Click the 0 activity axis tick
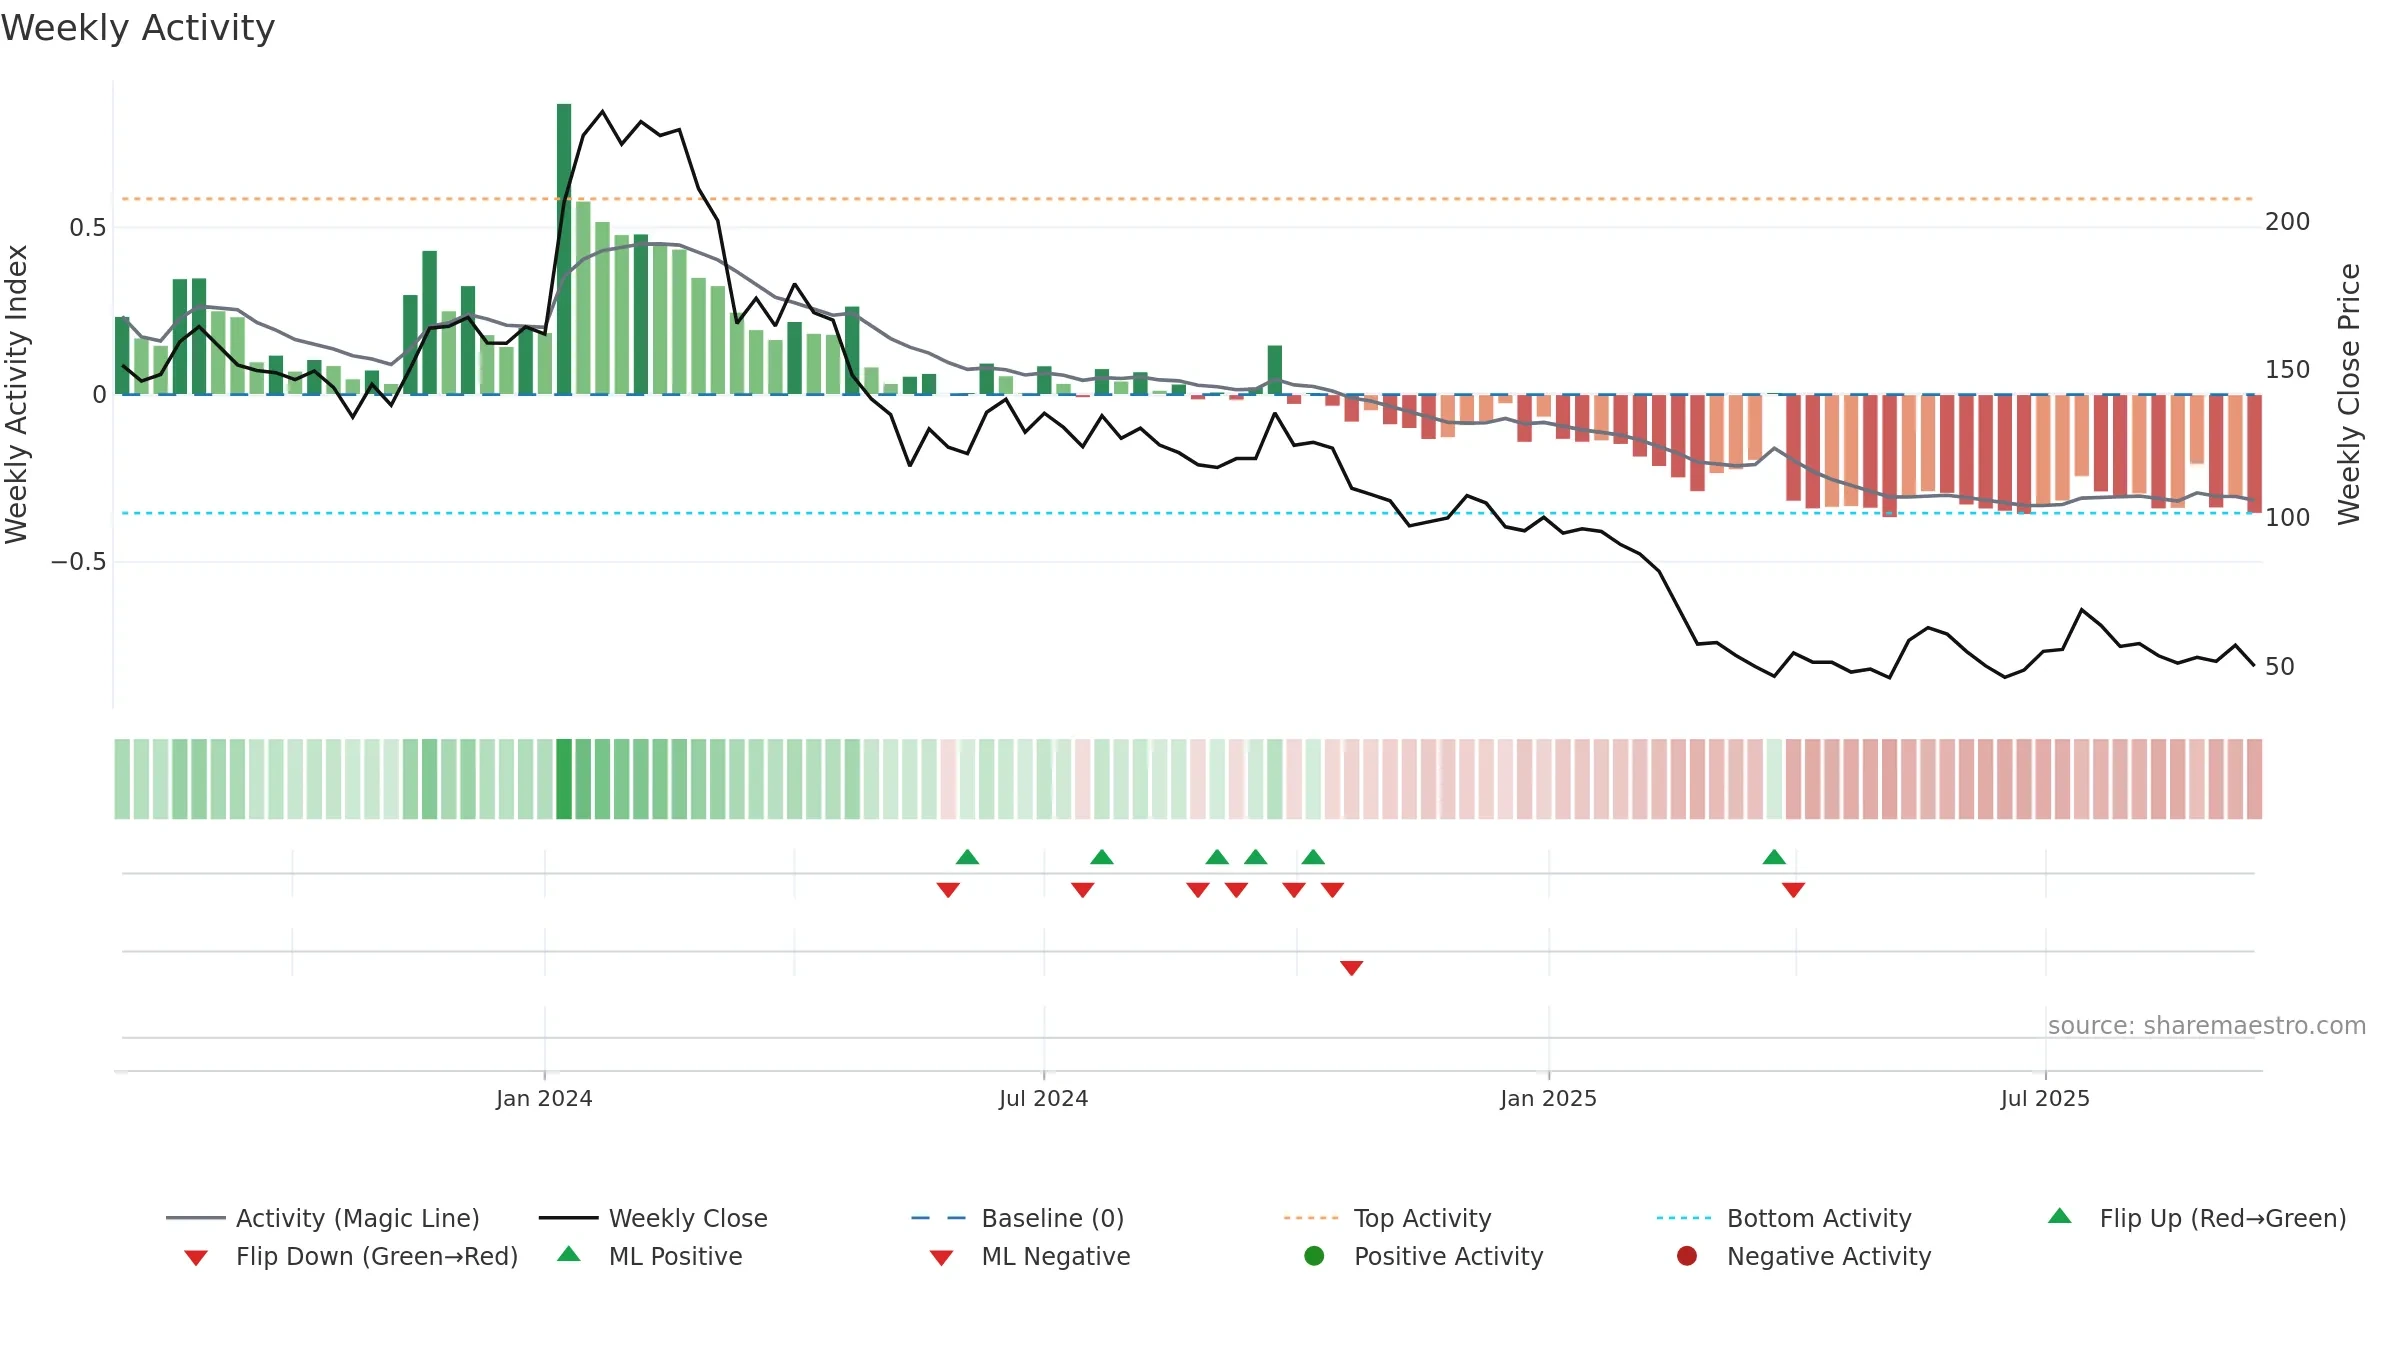Screen dimensions: 2400x1350 coord(99,395)
